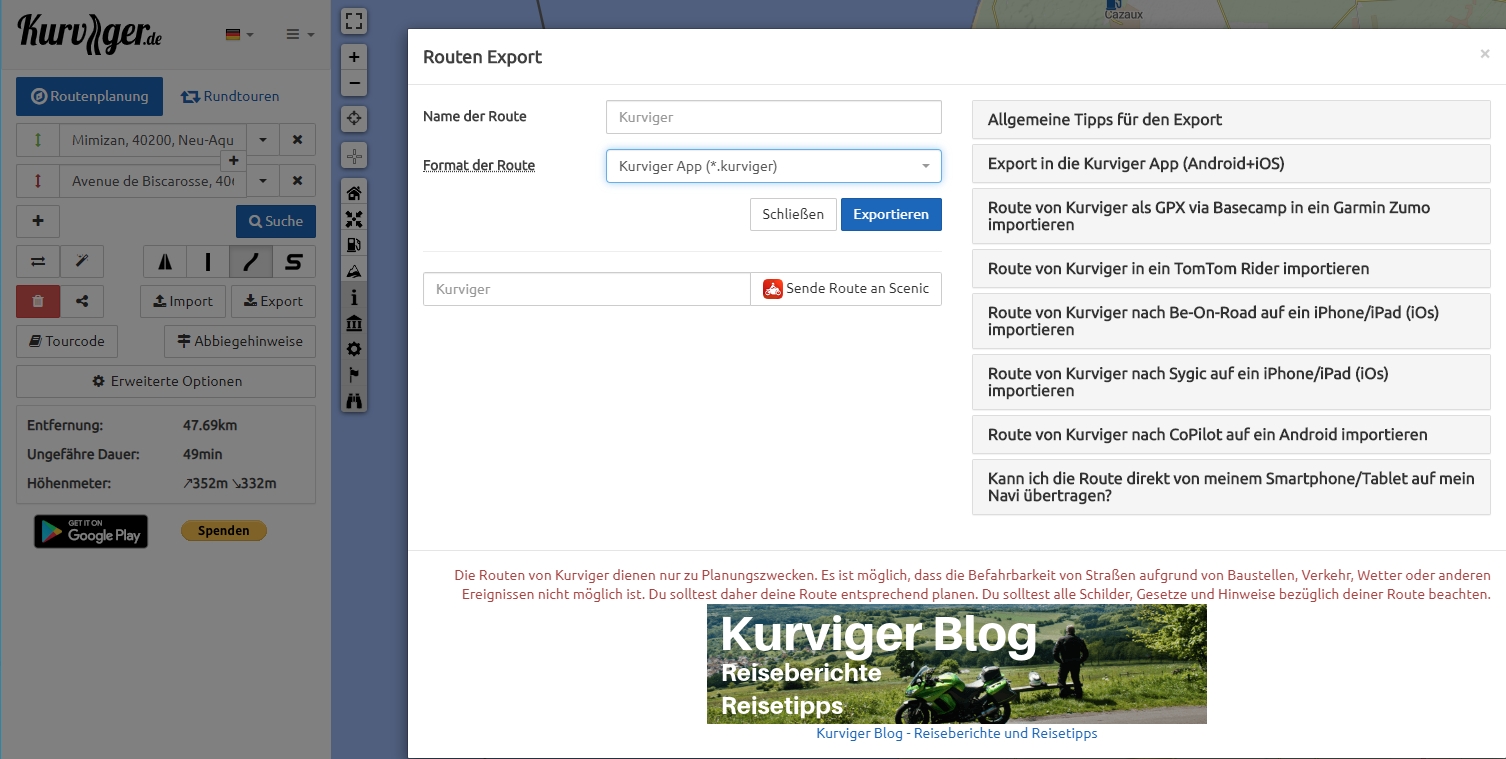1506x759 pixels.
Task: Click the Kurviger Blog banner image
Action: coord(957,664)
